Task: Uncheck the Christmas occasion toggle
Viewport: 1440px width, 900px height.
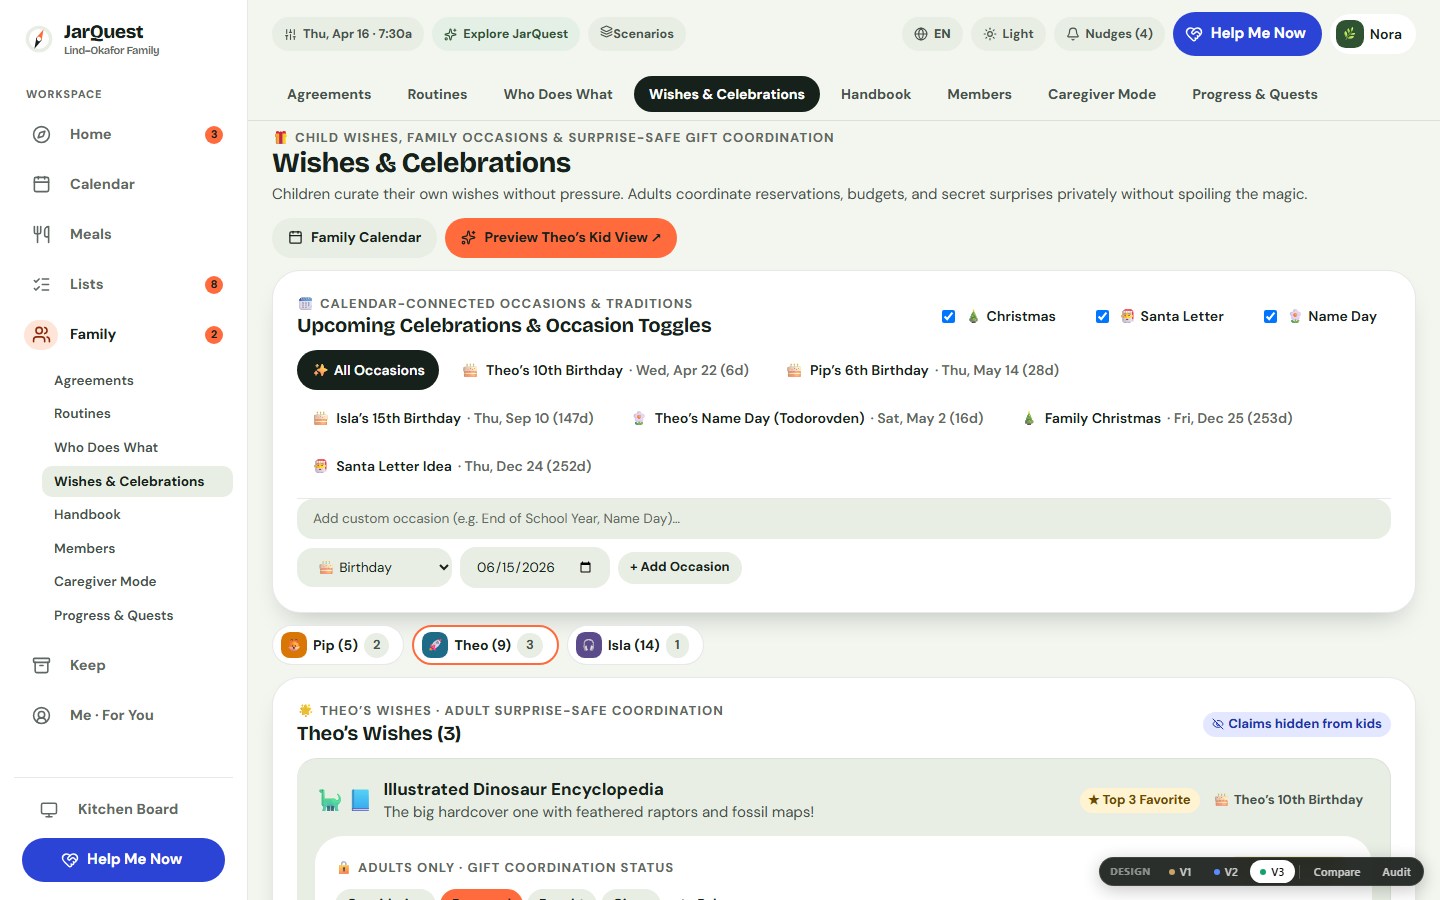Action: pyautogui.click(x=948, y=316)
